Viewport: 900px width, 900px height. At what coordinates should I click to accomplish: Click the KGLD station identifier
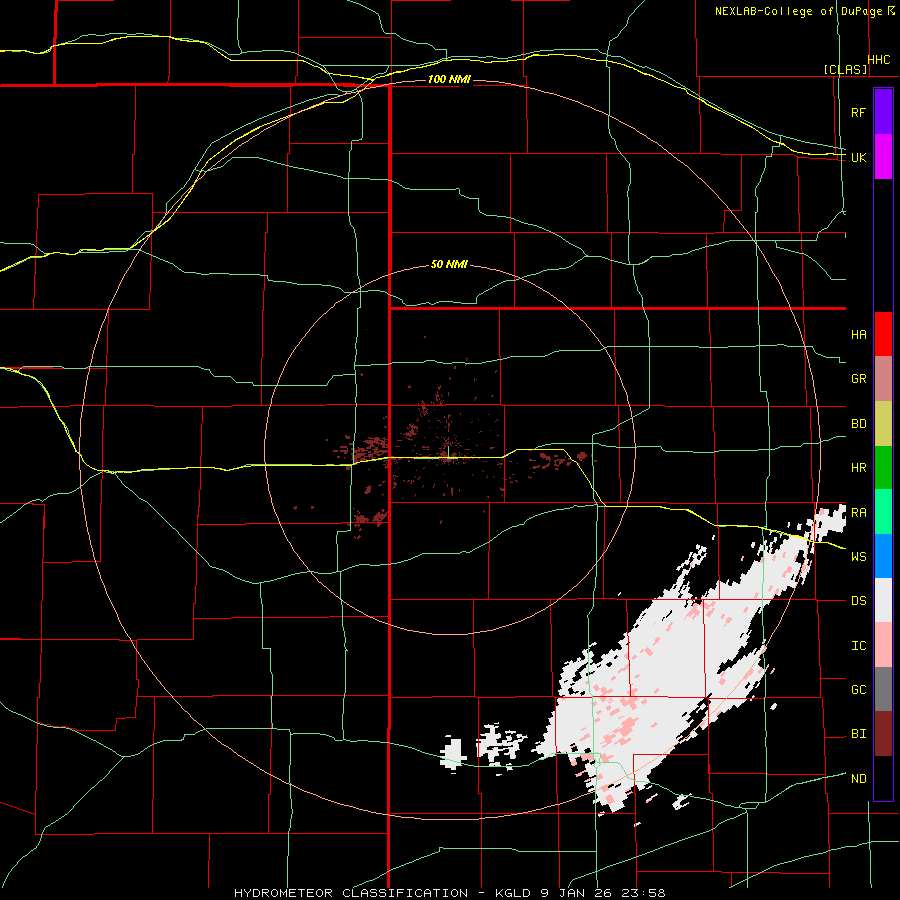click(514, 893)
